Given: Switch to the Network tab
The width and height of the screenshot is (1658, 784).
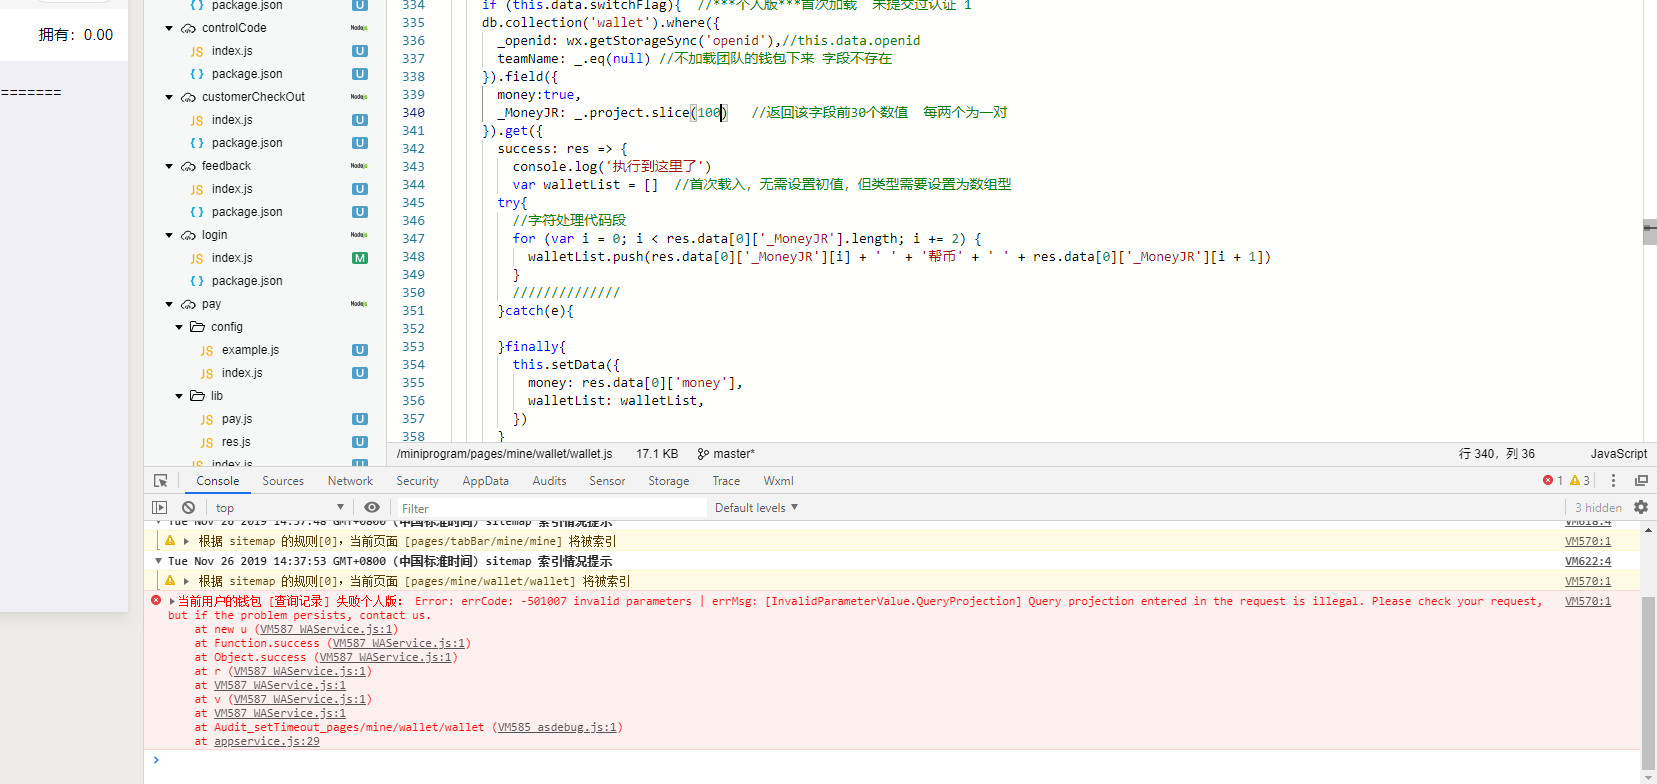Looking at the screenshot, I should (x=350, y=481).
